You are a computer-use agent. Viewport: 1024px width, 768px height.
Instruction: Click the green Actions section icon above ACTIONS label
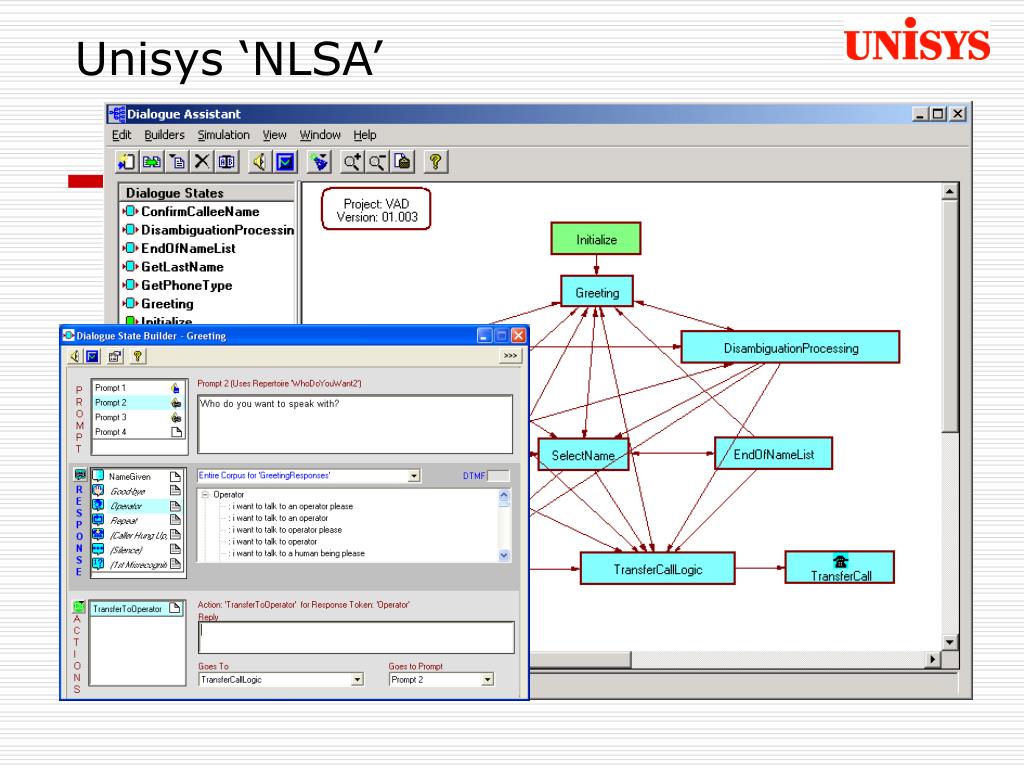click(x=79, y=607)
